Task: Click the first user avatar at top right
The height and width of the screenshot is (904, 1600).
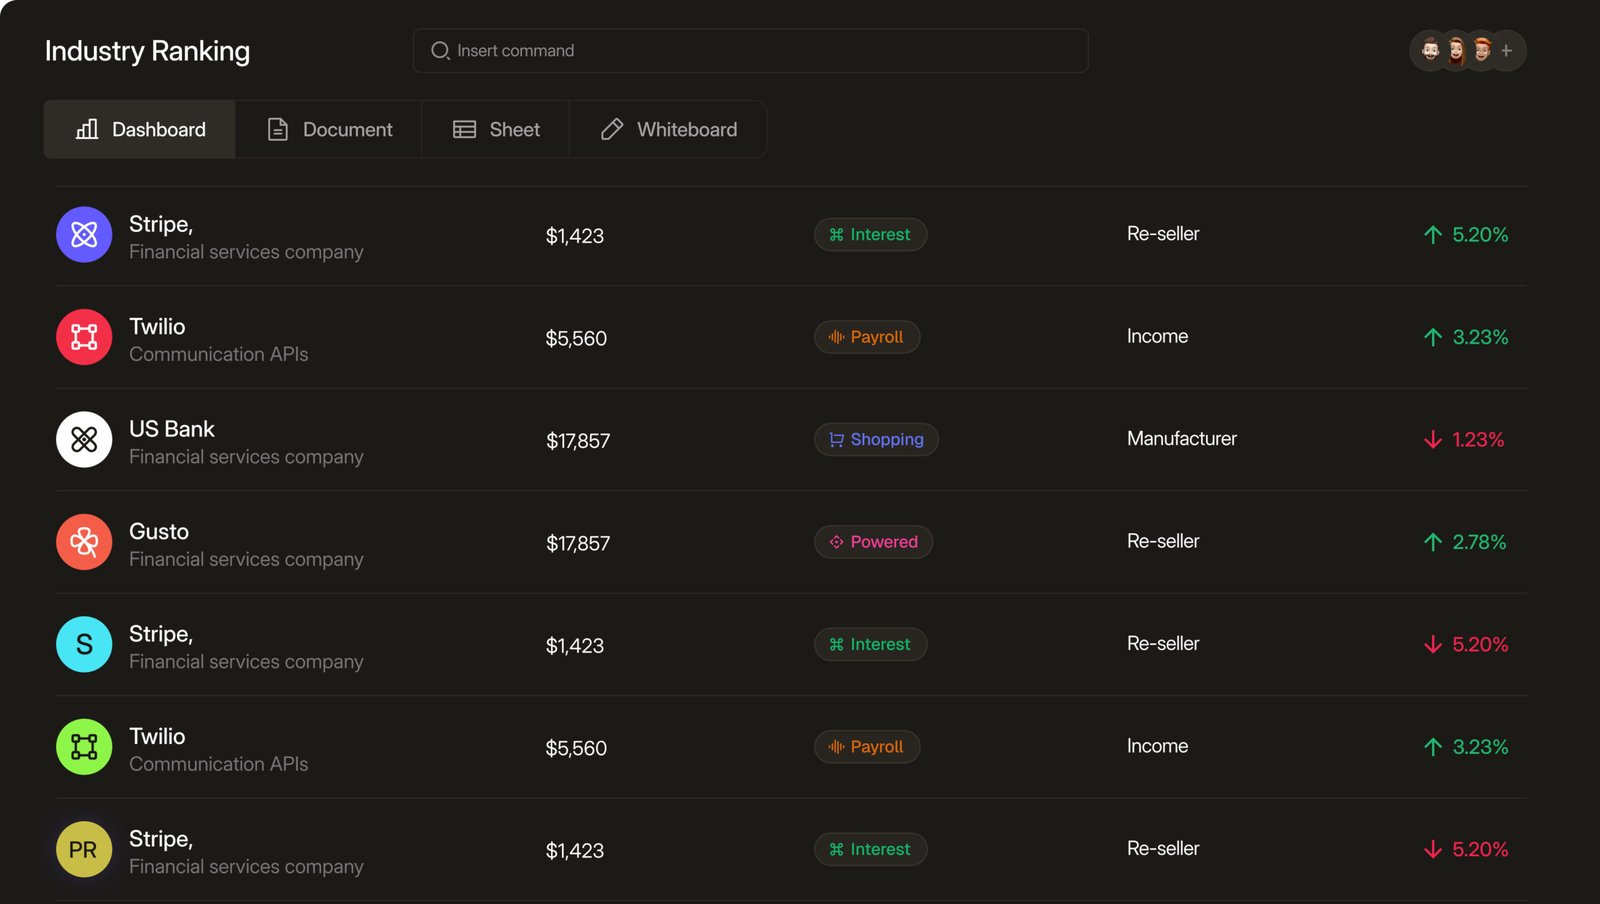Action: tap(1431, 50)
